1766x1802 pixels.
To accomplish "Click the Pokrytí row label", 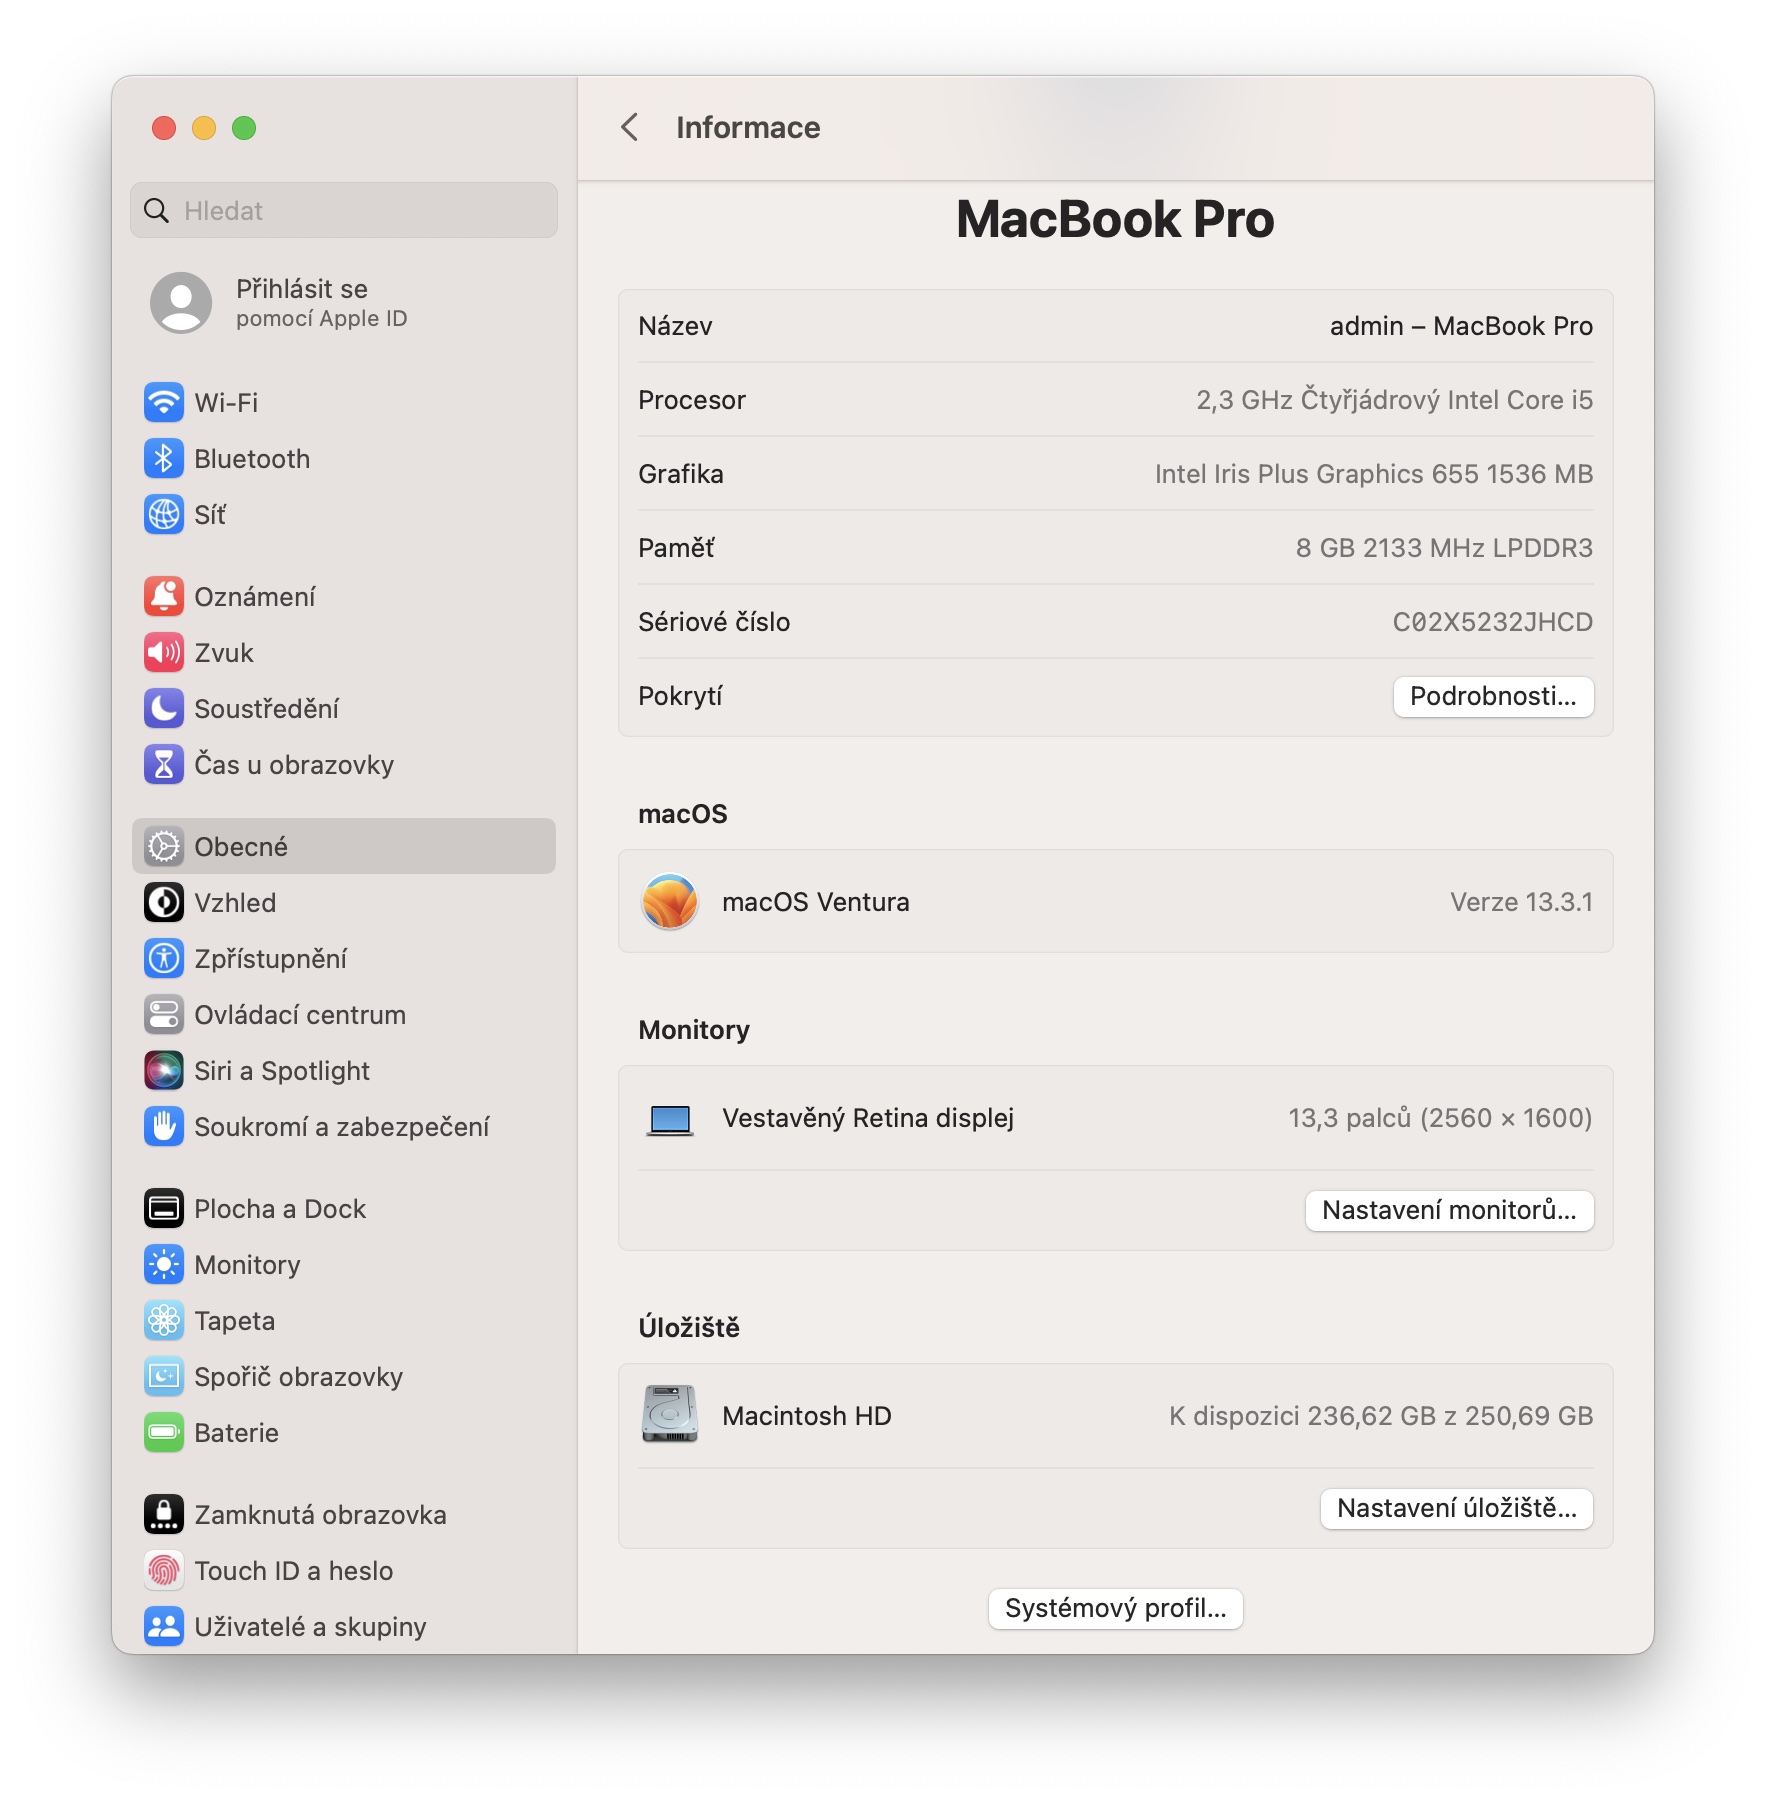I will (680, 696).
